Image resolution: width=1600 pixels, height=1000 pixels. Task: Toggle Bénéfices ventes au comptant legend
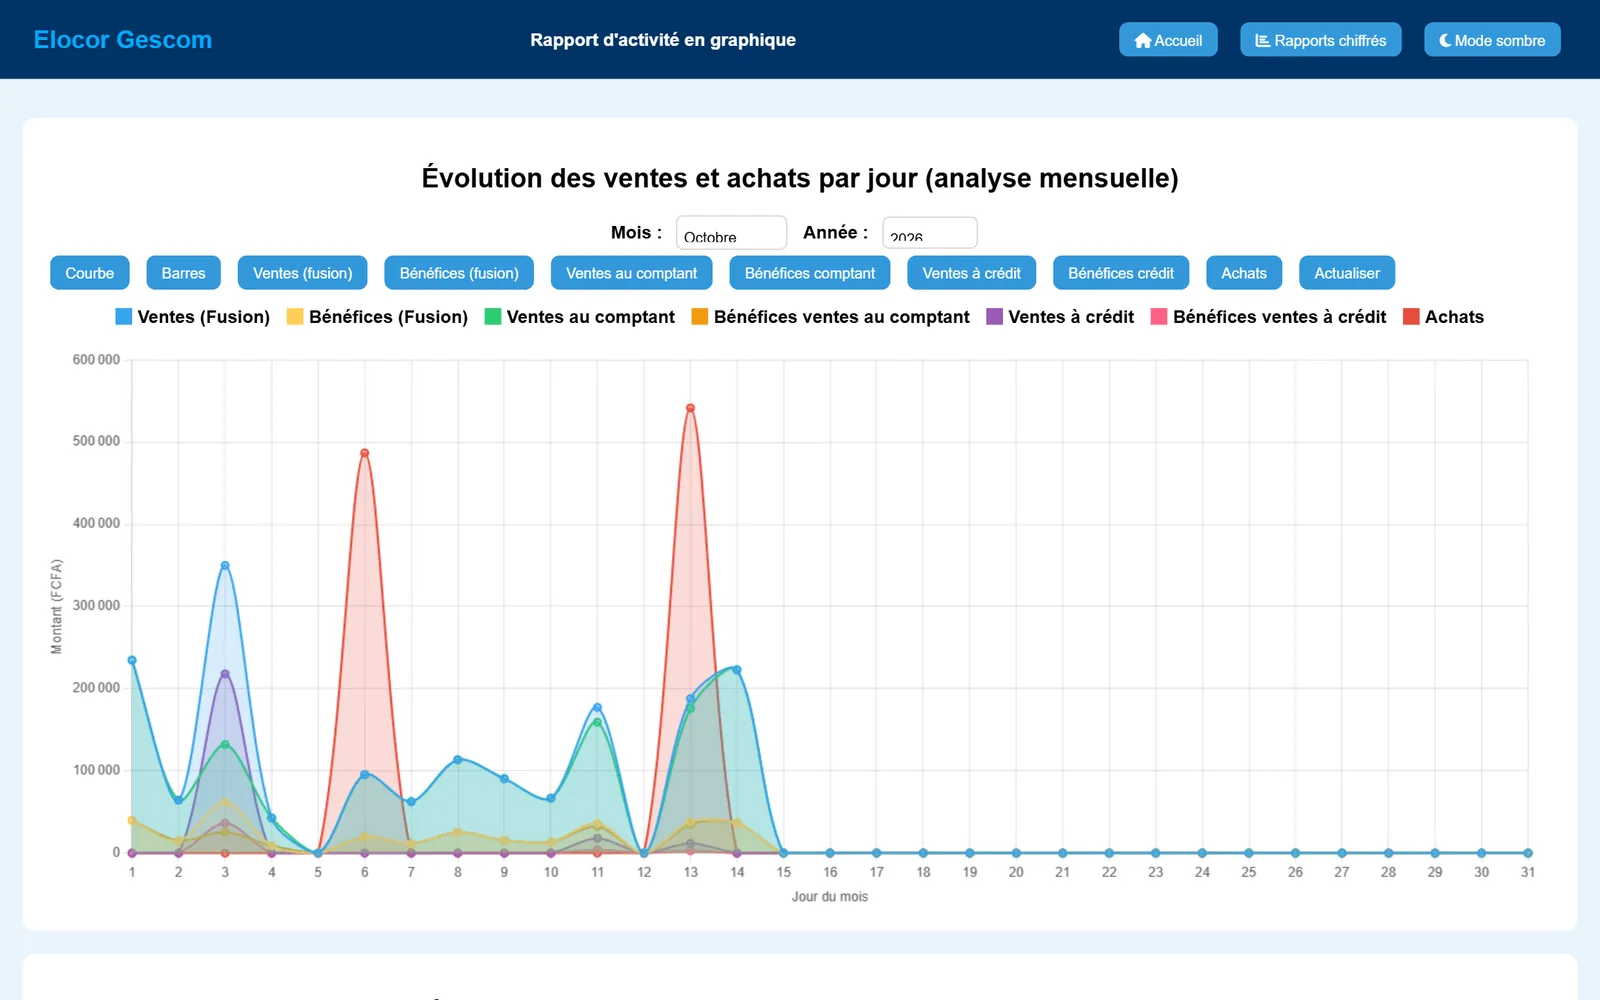(x=830, y=317)
